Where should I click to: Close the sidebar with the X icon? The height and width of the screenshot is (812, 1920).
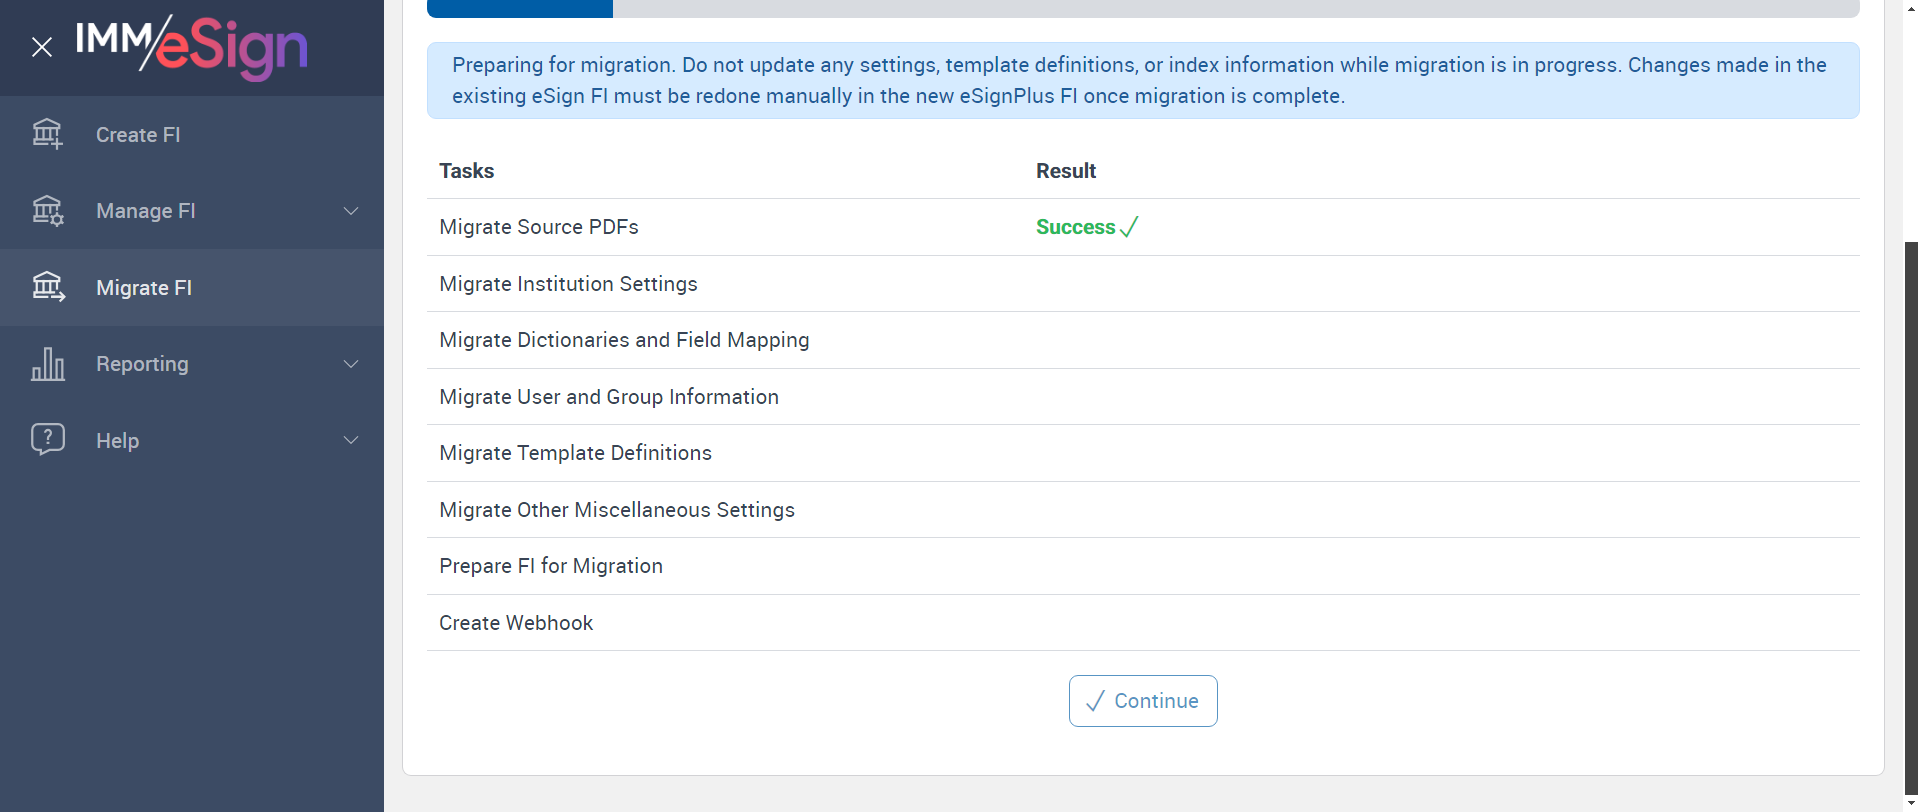pos(42,47)
